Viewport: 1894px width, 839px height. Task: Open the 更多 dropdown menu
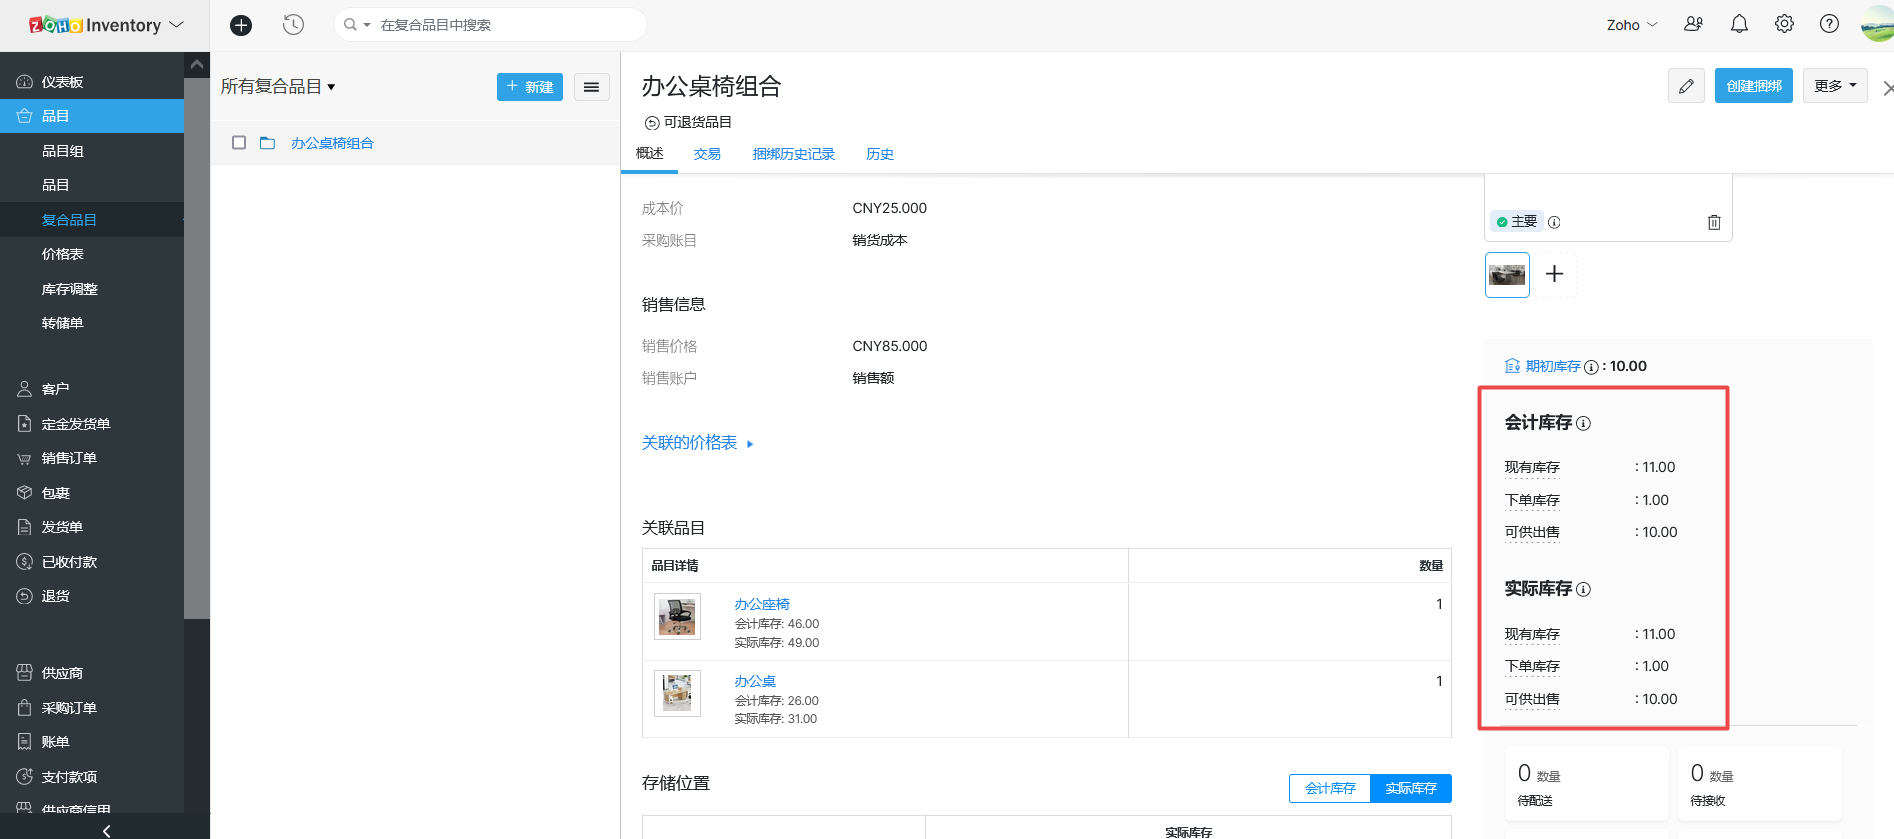coord(1835,86)
